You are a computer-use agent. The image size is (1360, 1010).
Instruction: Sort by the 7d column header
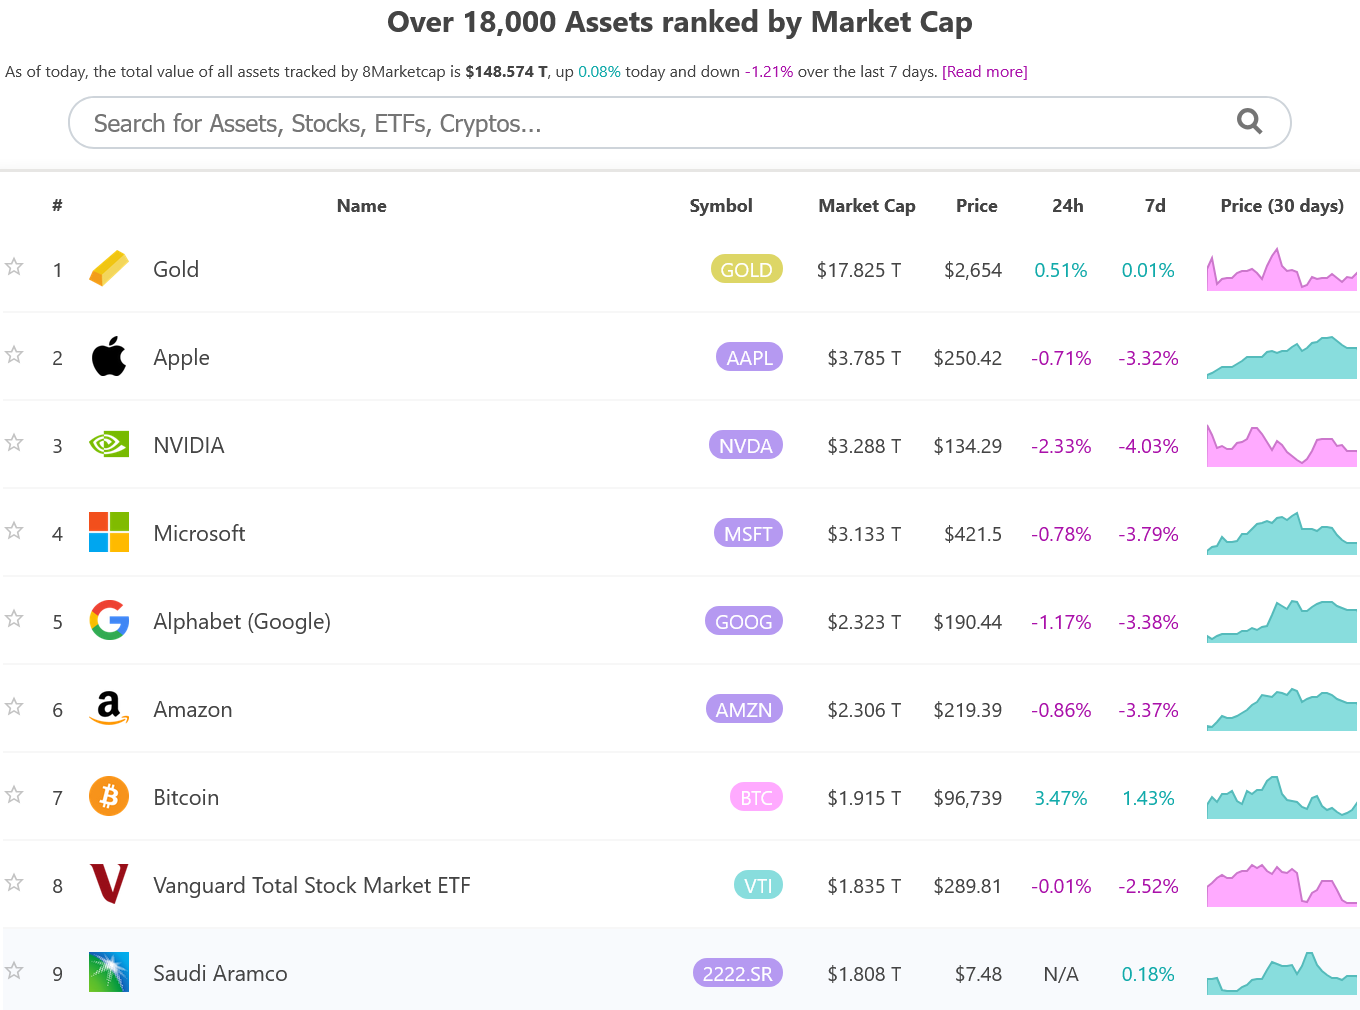[1155, 205]
